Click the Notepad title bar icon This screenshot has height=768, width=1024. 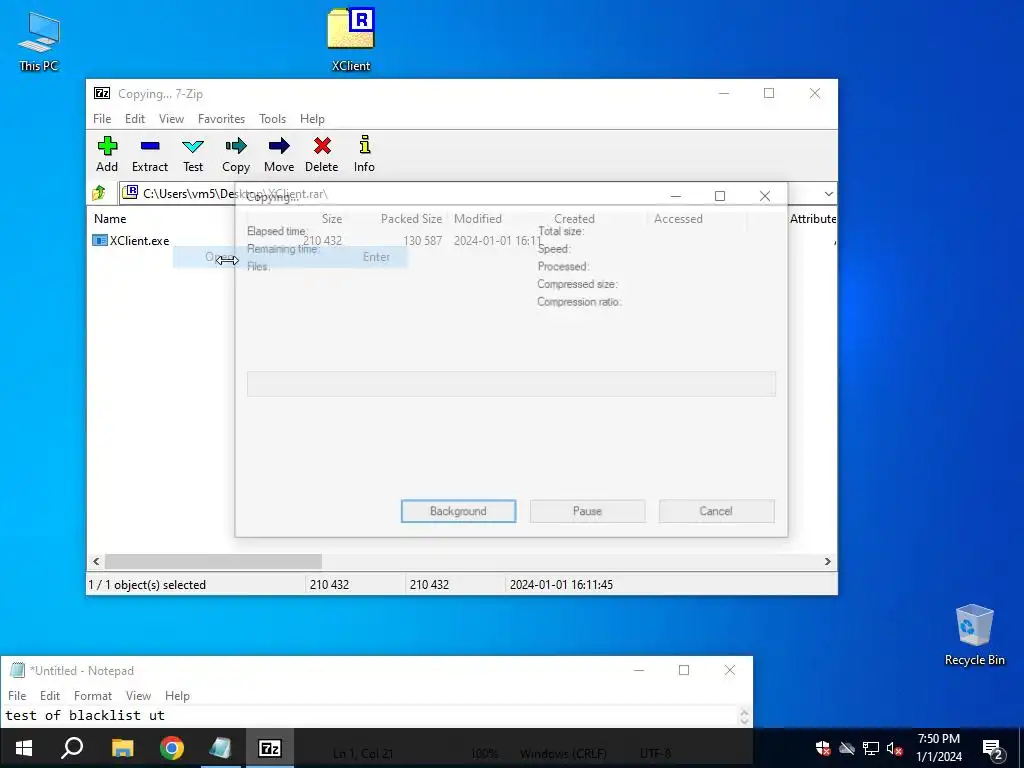point(18,670)
